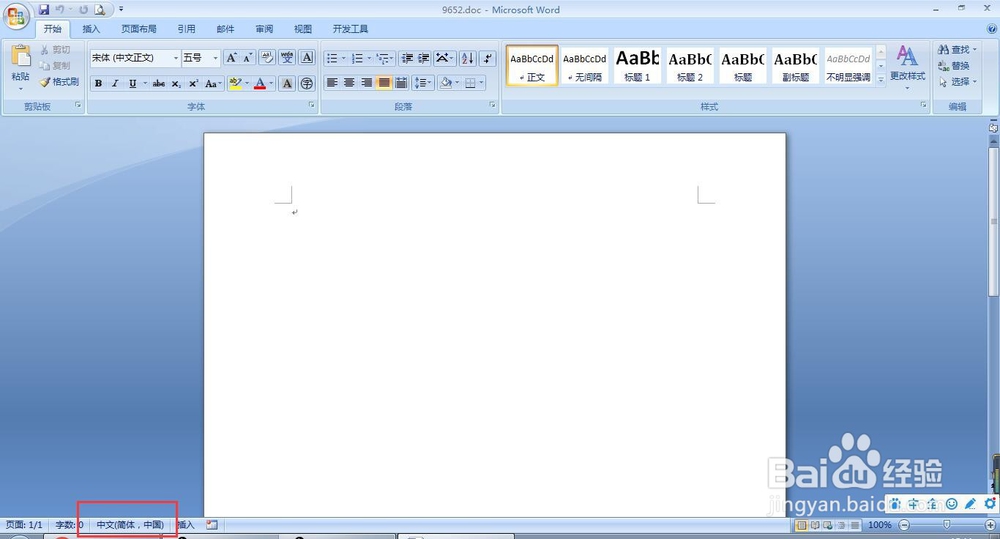Align text left
Screen dimensions: 1000x539
click(x=332, y=83)
